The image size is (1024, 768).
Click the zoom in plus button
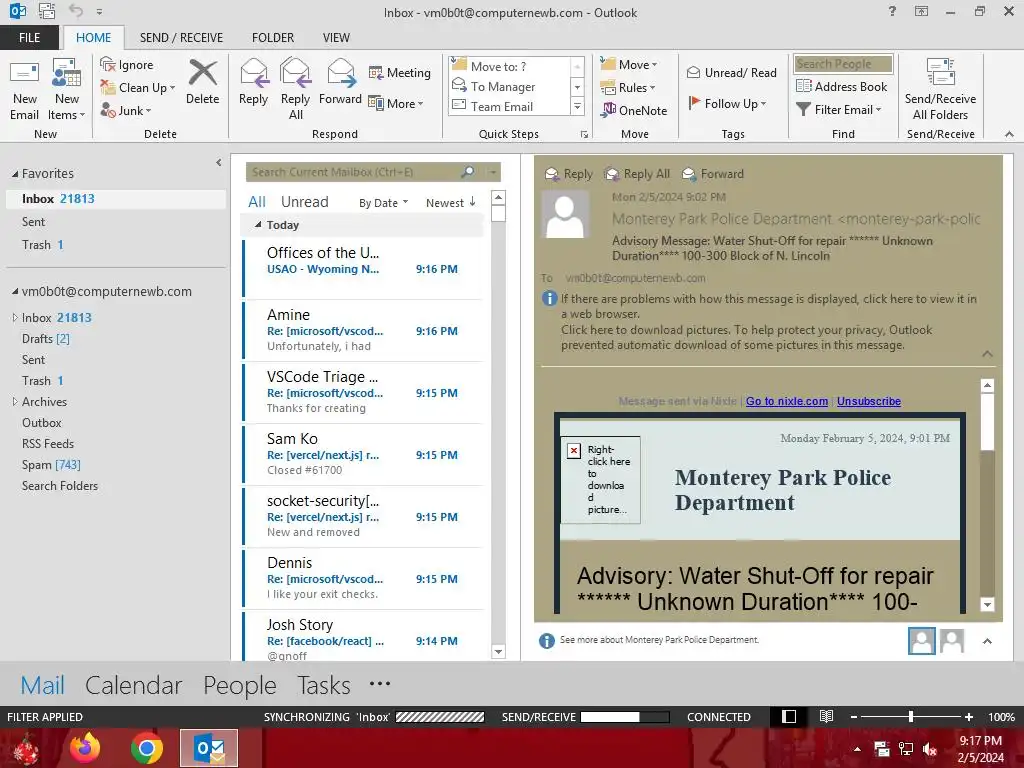pyautogui.click(x=969, y=716)
